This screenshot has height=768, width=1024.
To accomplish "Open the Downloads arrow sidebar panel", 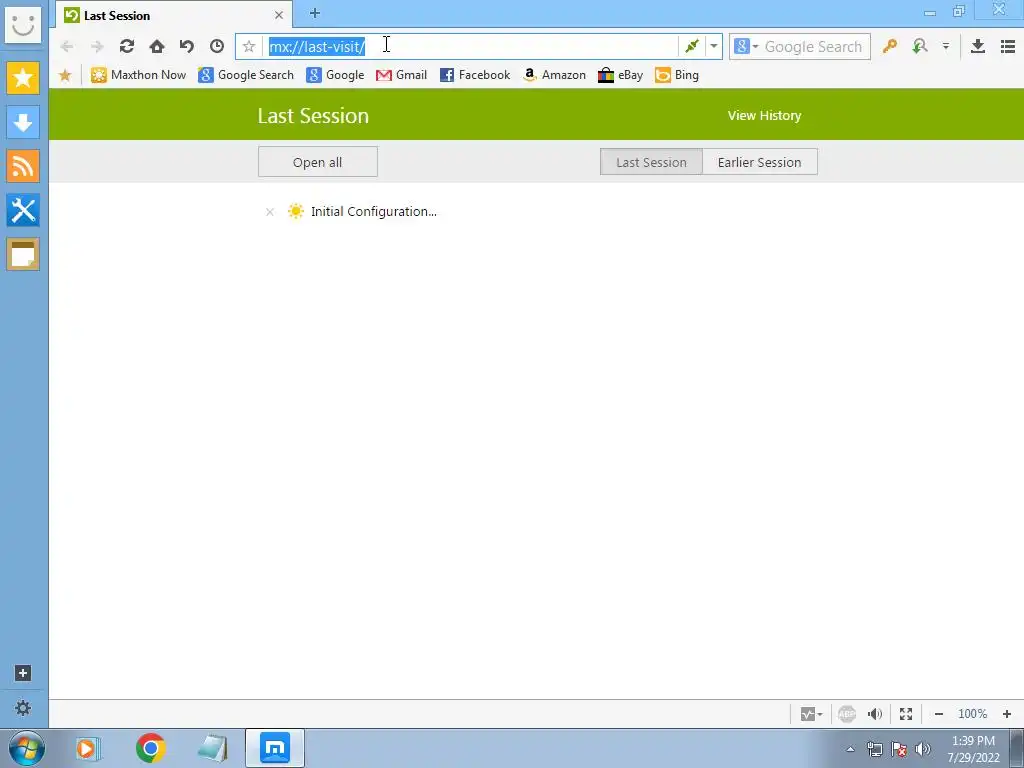I will pyautogui.click(x=23, y=122).
